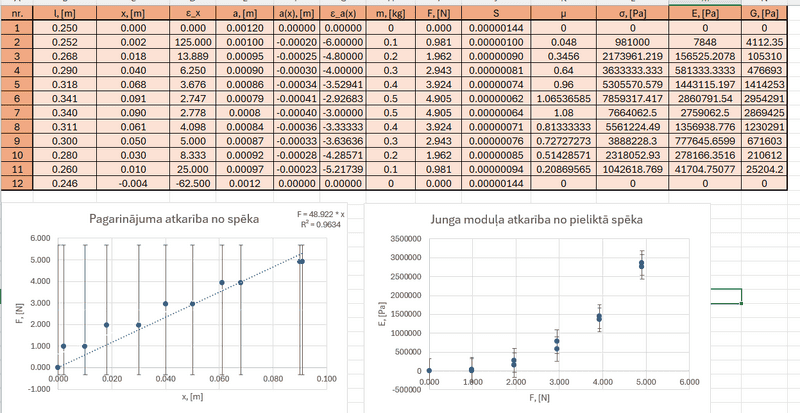Select cell containing 1443115.197

pyautogui.click(x=705, y=85)
